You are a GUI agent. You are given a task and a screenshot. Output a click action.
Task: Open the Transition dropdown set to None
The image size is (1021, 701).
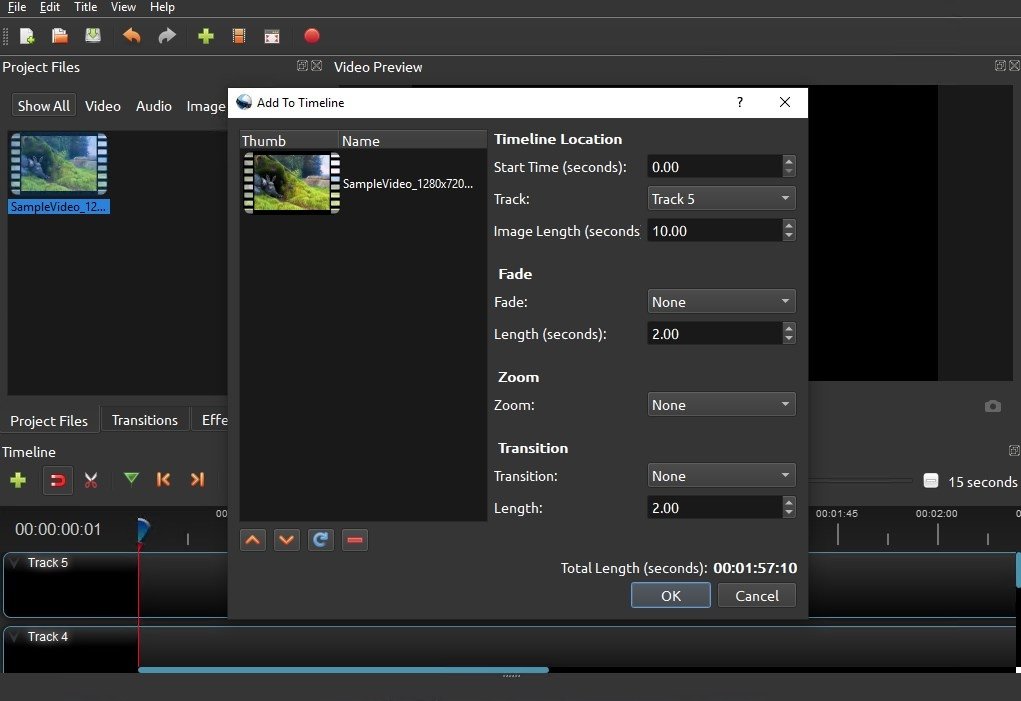point(721,476)
